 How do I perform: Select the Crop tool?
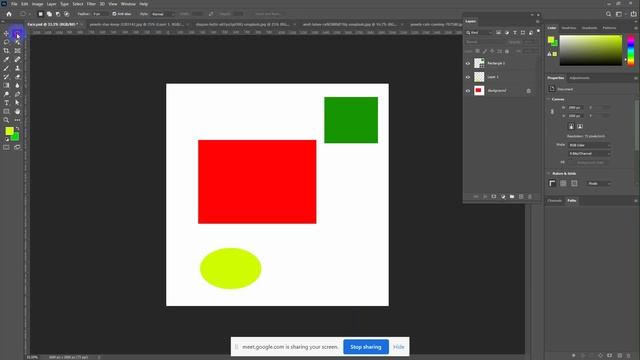[6, 51]
